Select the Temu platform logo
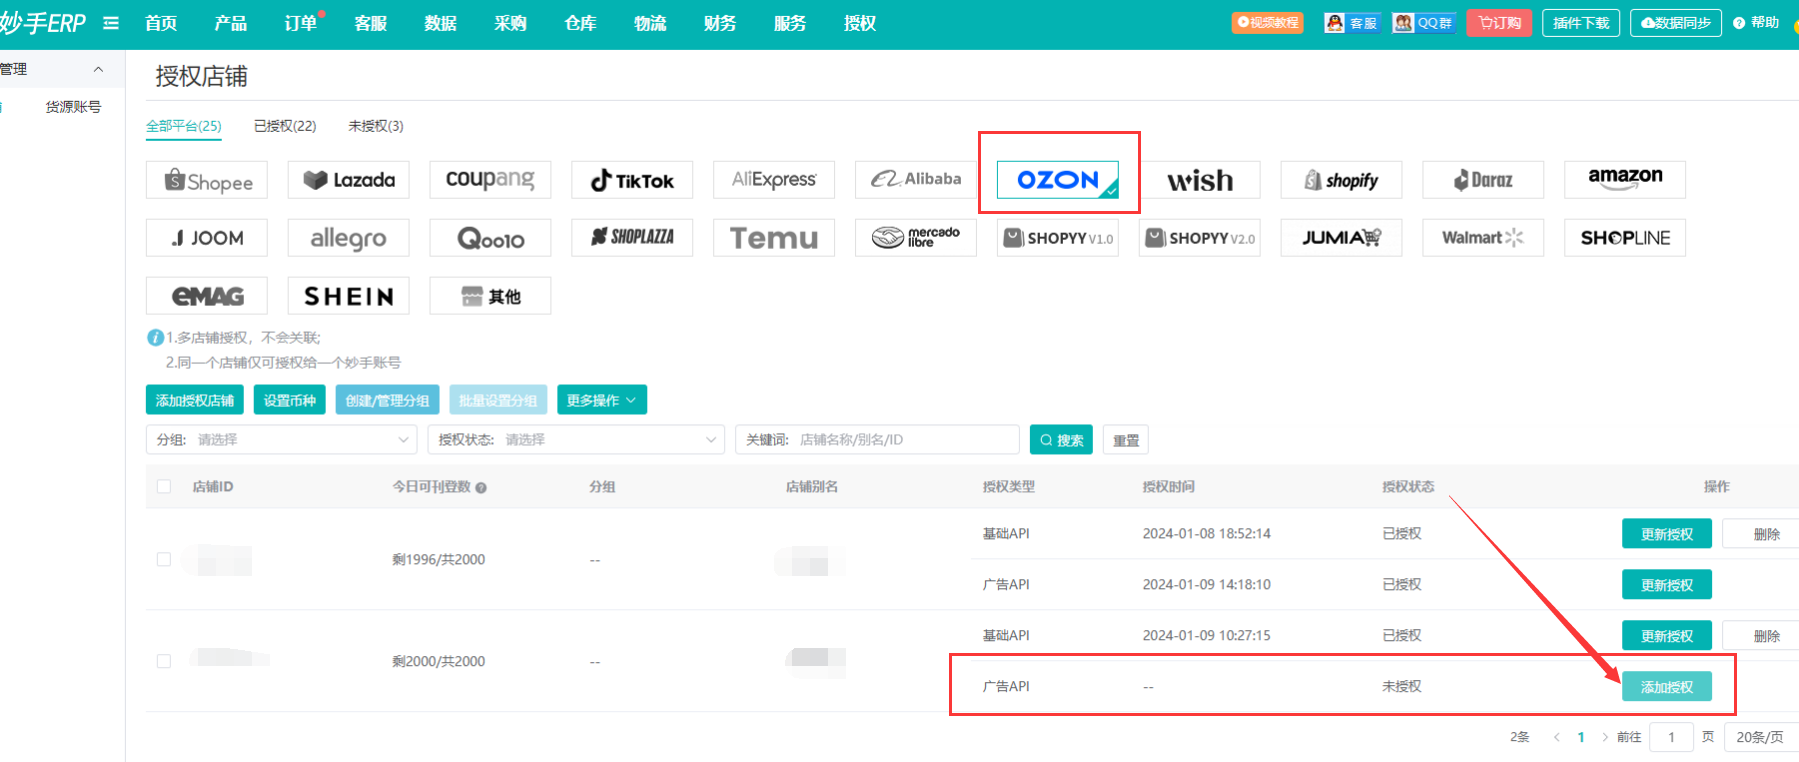The width and height of the screenshot is (1799, 762). [x=773, y=238]
